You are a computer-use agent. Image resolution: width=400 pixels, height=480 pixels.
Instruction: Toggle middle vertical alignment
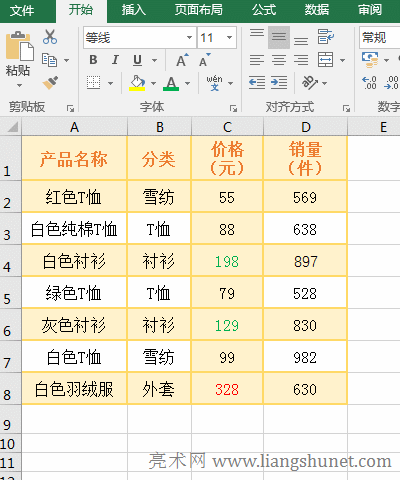pyautogui.click(x=279, y=37)
